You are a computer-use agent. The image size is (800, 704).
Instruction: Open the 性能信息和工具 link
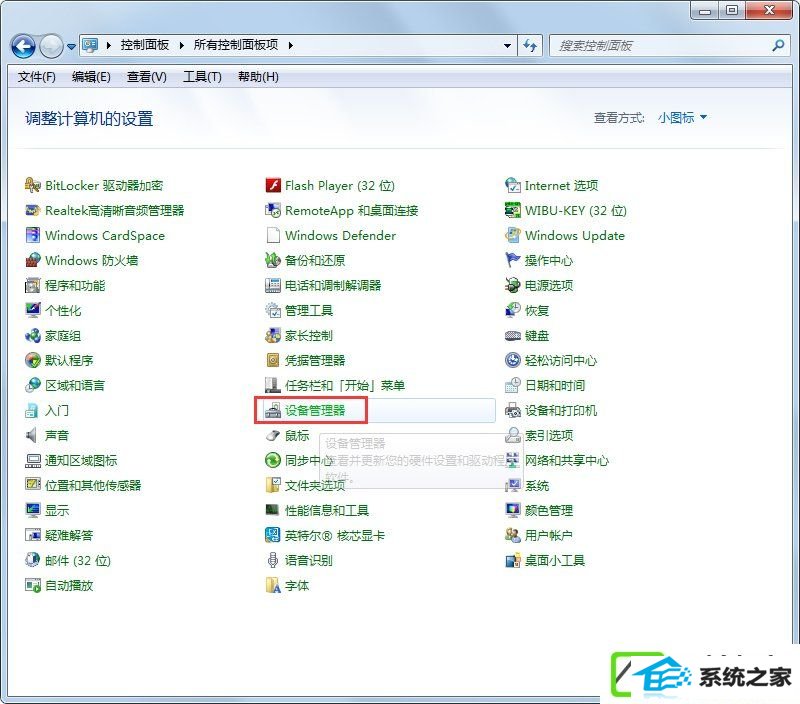click(327, 511)
